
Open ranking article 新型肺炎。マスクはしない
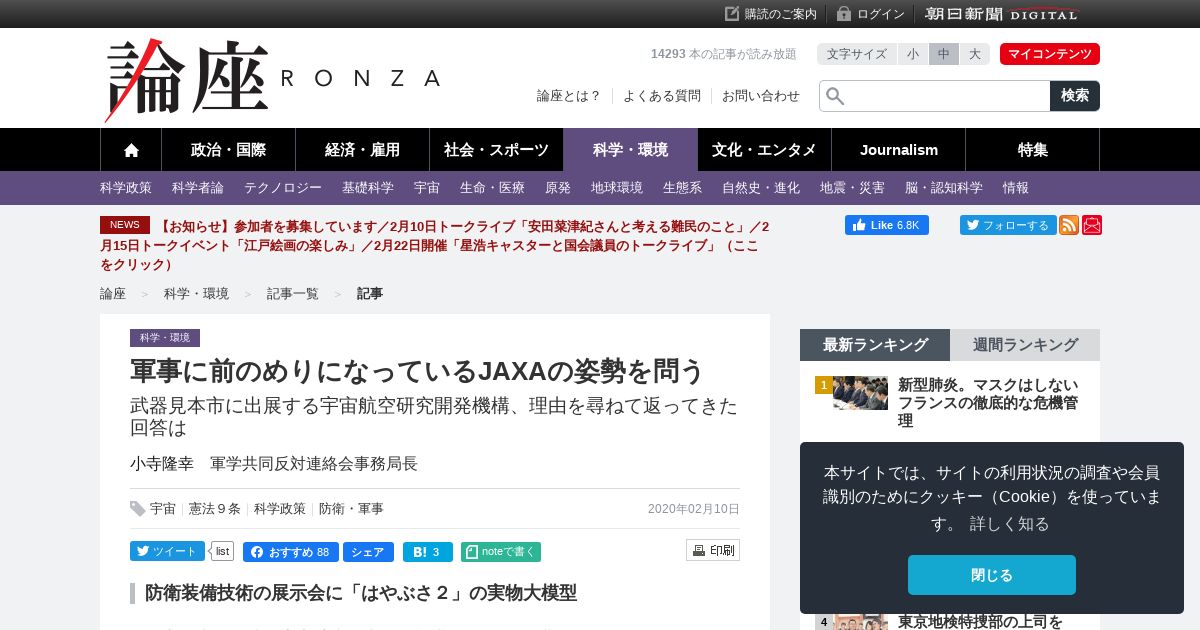click(x=988, y=403)
